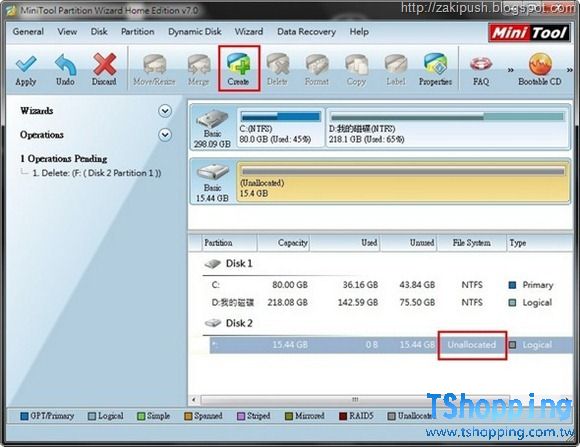Sort by Used column header

click(x=345, y=243)
